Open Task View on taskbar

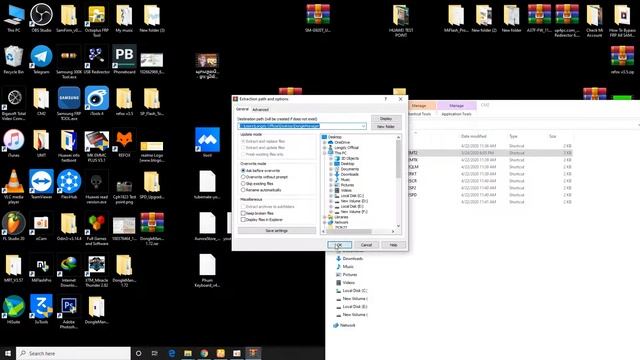[x=155, y=353]
